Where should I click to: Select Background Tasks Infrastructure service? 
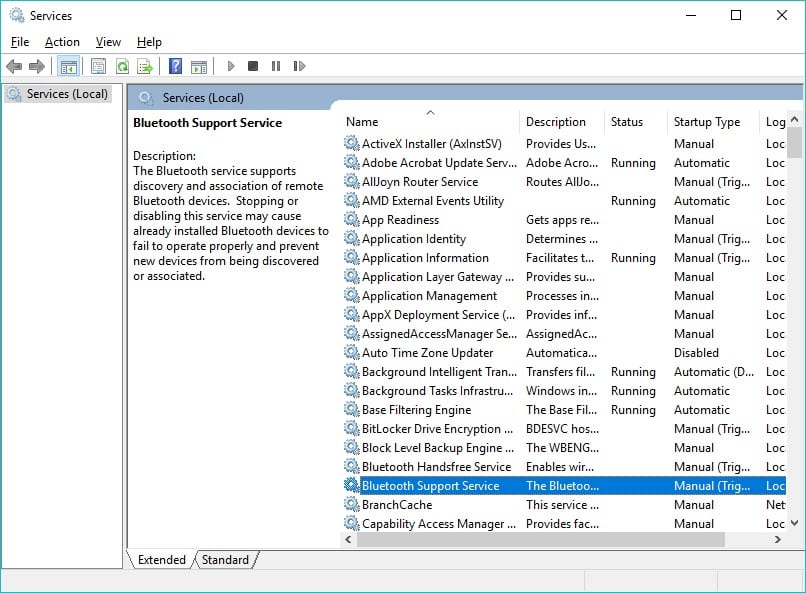[x=564, y=391]
